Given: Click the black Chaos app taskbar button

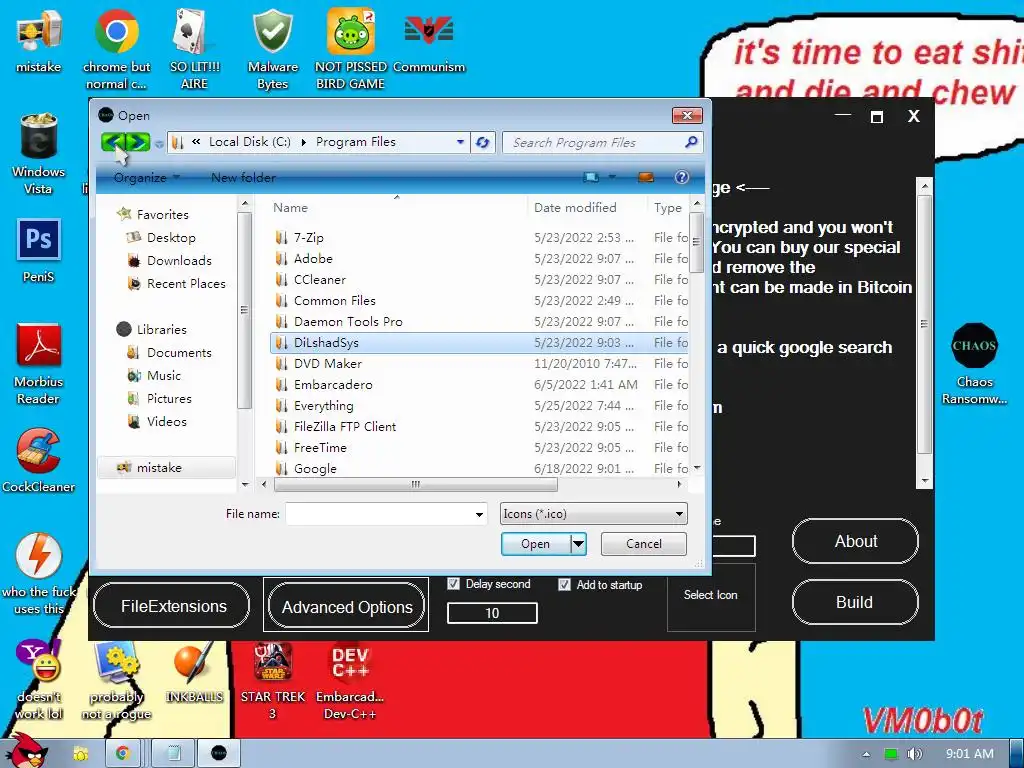Looking at the screenshot, I should (219, 753).
